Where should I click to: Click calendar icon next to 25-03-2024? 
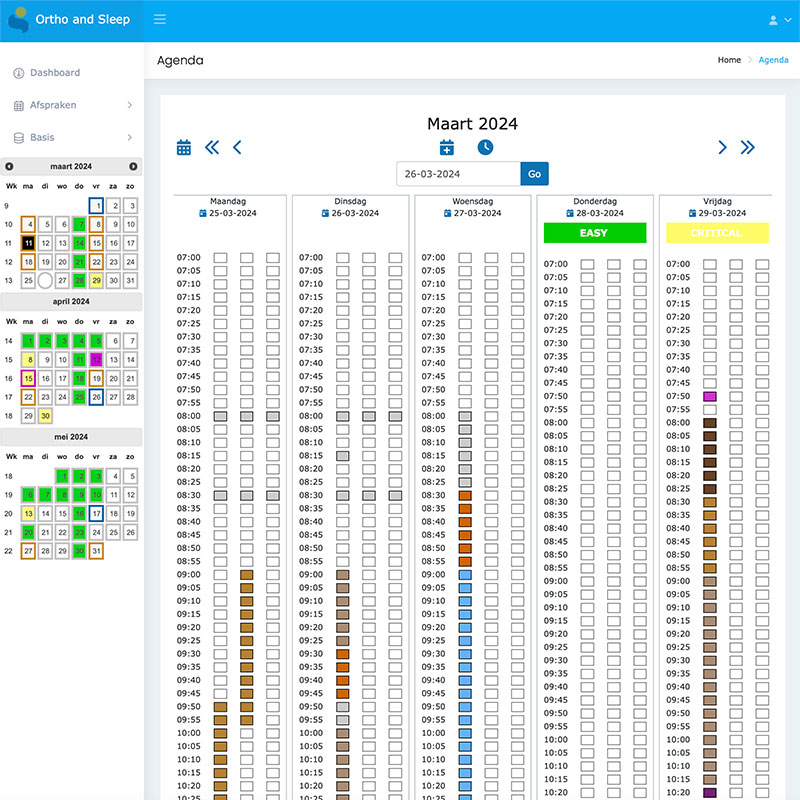203,213
